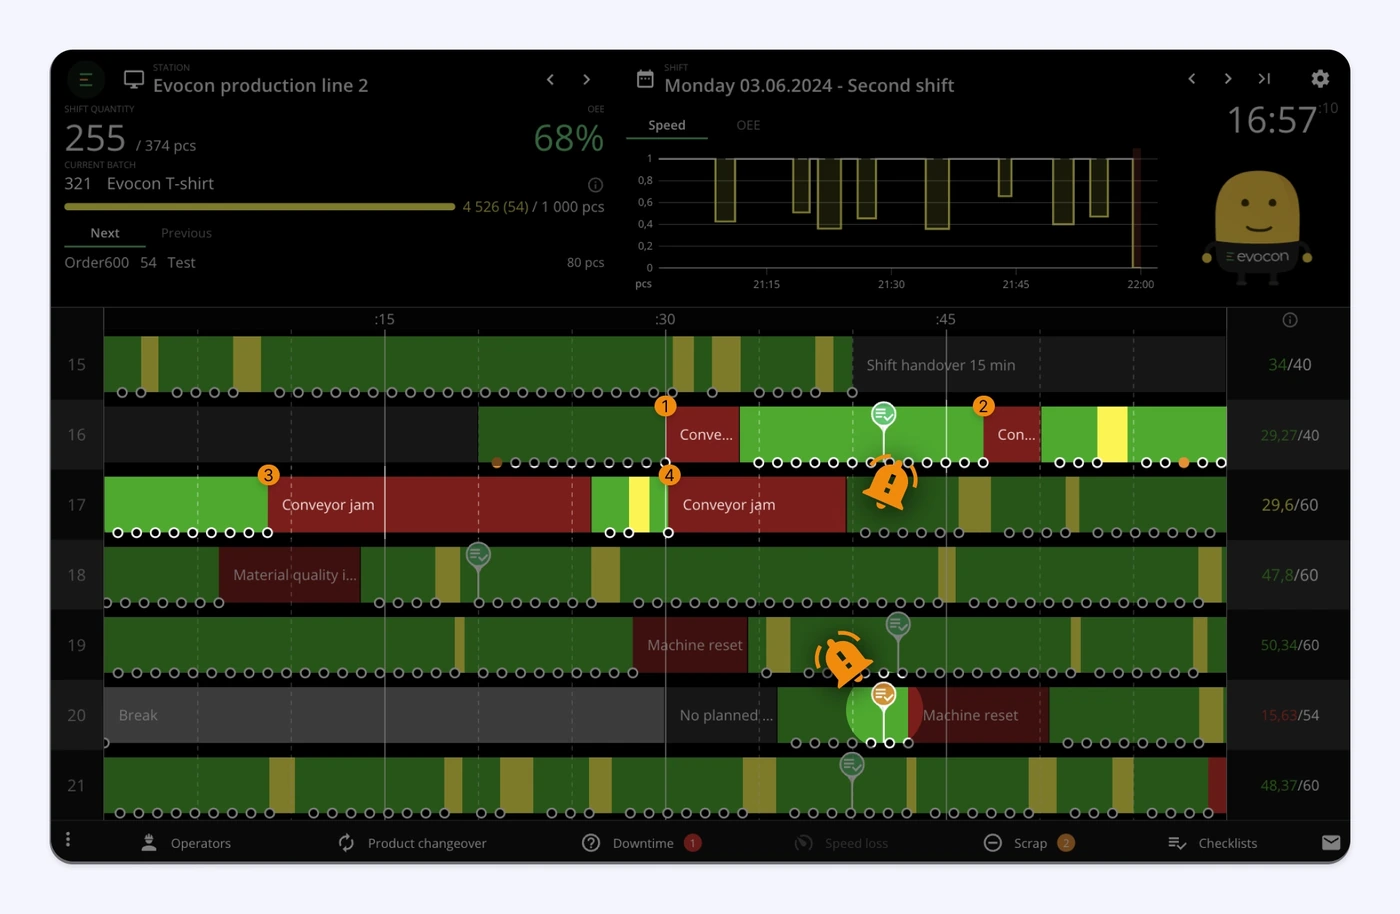Click the batch progress bar
The image size is (1400, 914).
pyautogui.click(x=260, y=207)
